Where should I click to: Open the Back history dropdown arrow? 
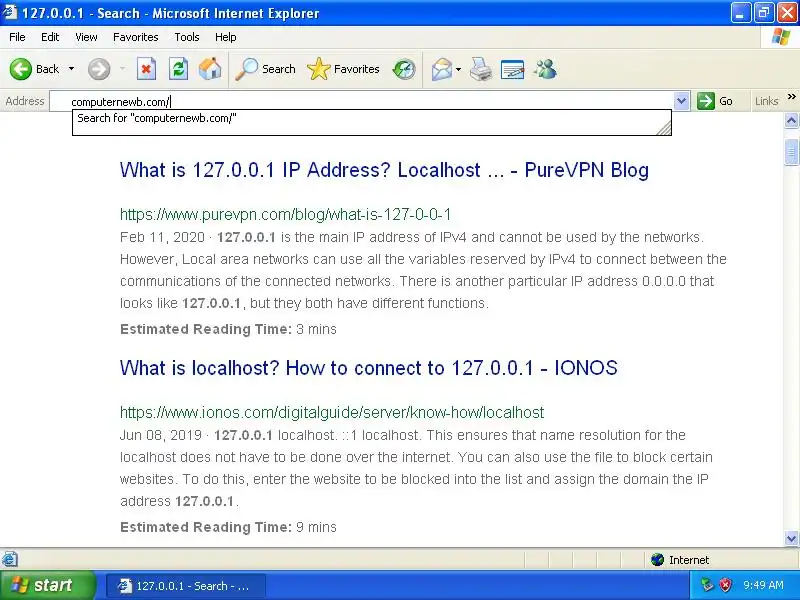tap(71, 69)
